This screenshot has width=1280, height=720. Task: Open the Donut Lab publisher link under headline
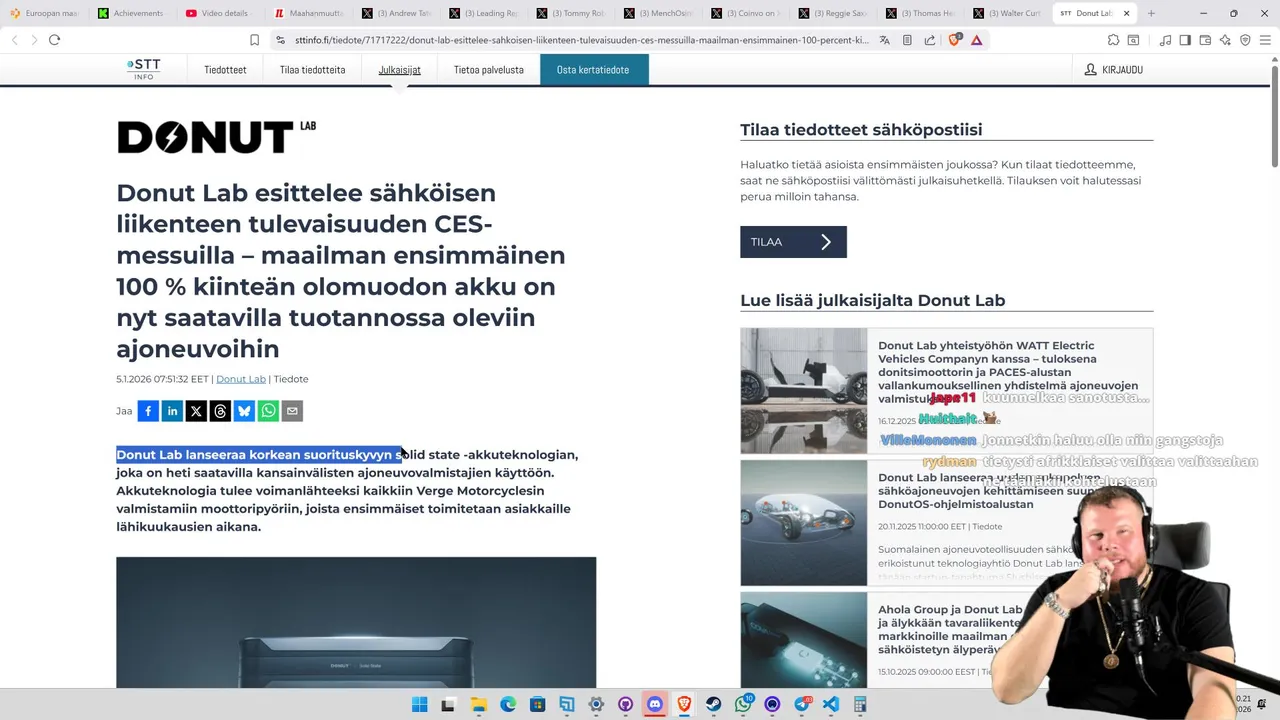point(241,379)
